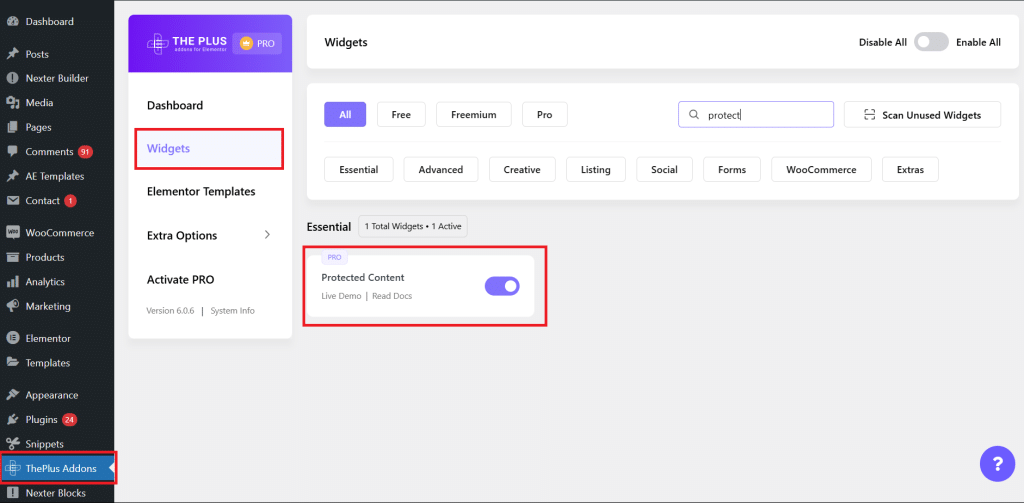Filter by Forms category
The image size is (1024, 503).
pos(731,169)
